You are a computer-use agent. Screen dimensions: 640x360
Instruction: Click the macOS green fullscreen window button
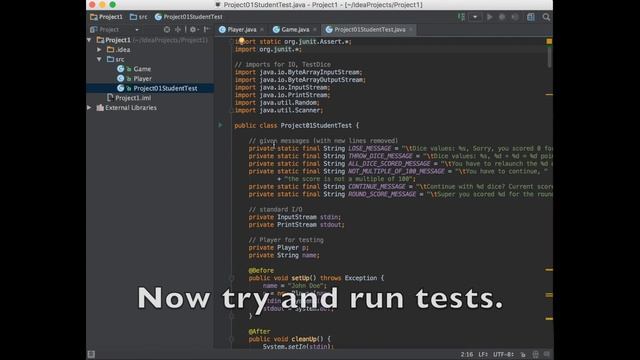[x=113, y=4]
